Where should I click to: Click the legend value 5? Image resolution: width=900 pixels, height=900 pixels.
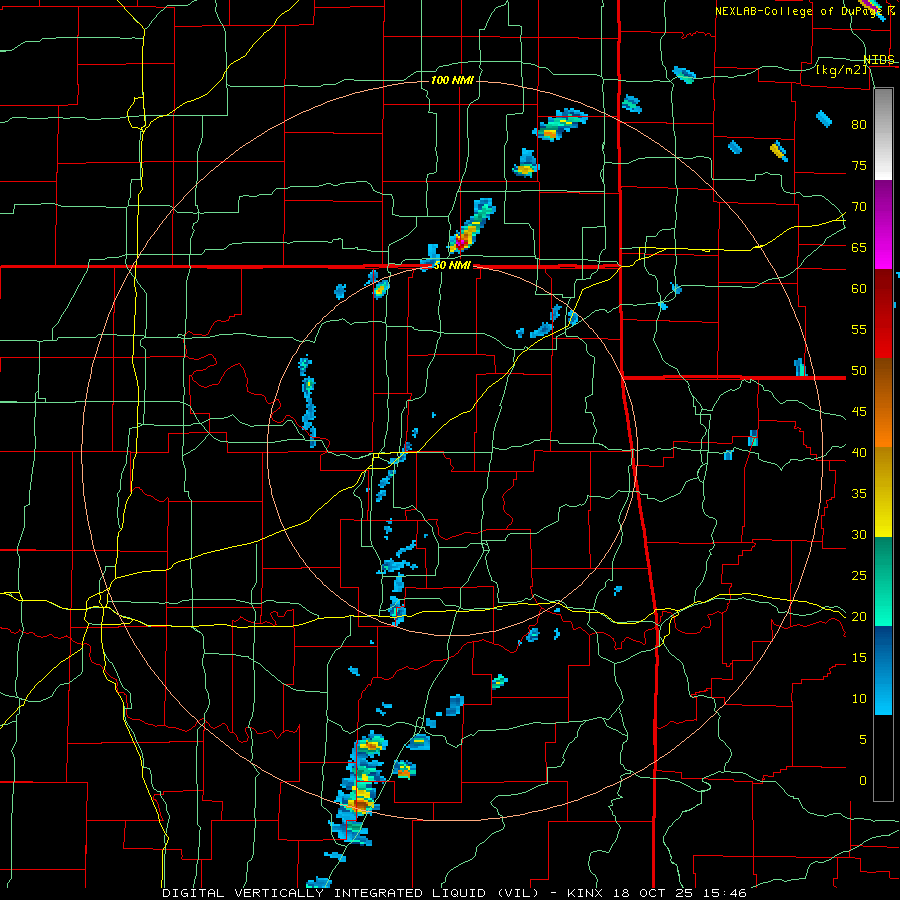pyautogui.click(x=863, y=740)
